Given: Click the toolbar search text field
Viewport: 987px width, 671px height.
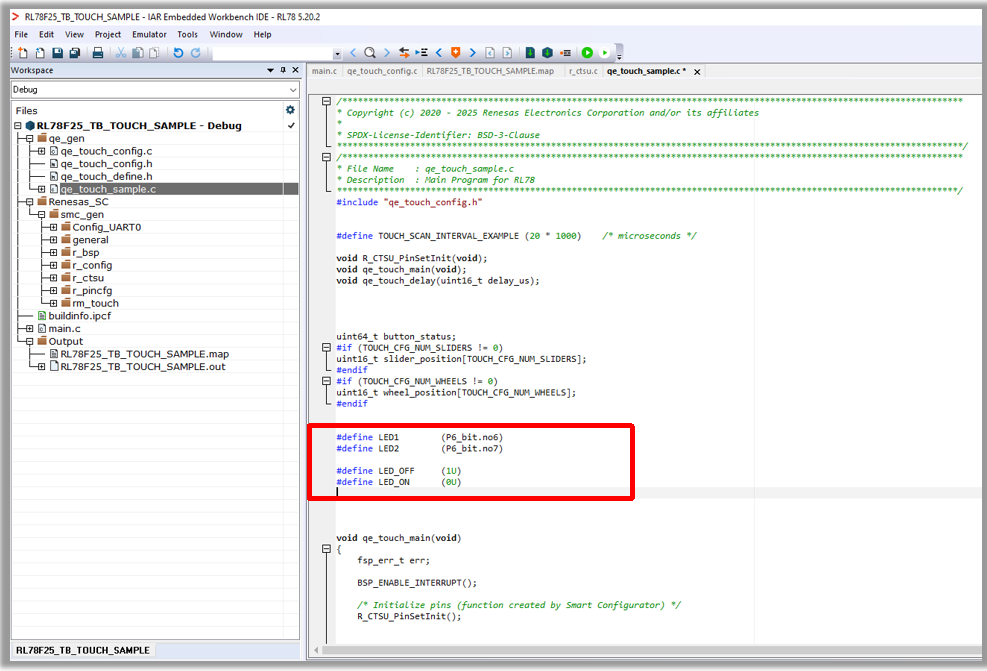Looking at the screenshot, I should coord(274,53).
